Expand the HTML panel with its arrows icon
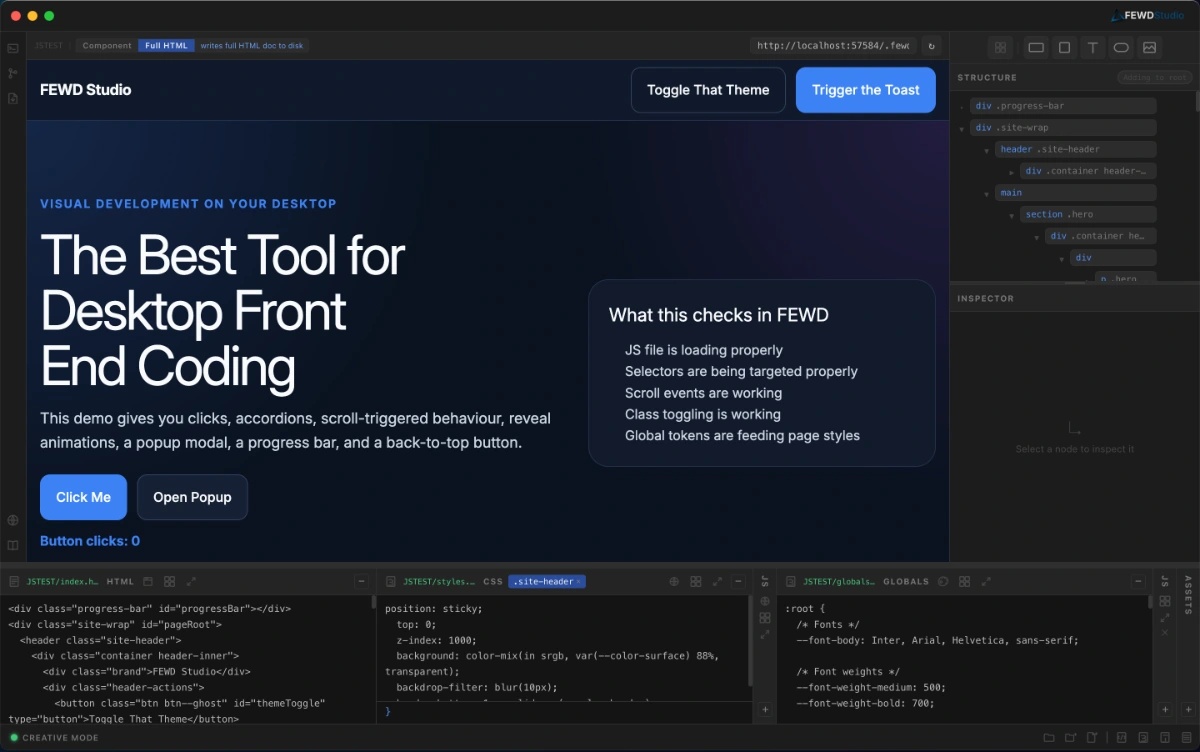 [x=191, y=581]
